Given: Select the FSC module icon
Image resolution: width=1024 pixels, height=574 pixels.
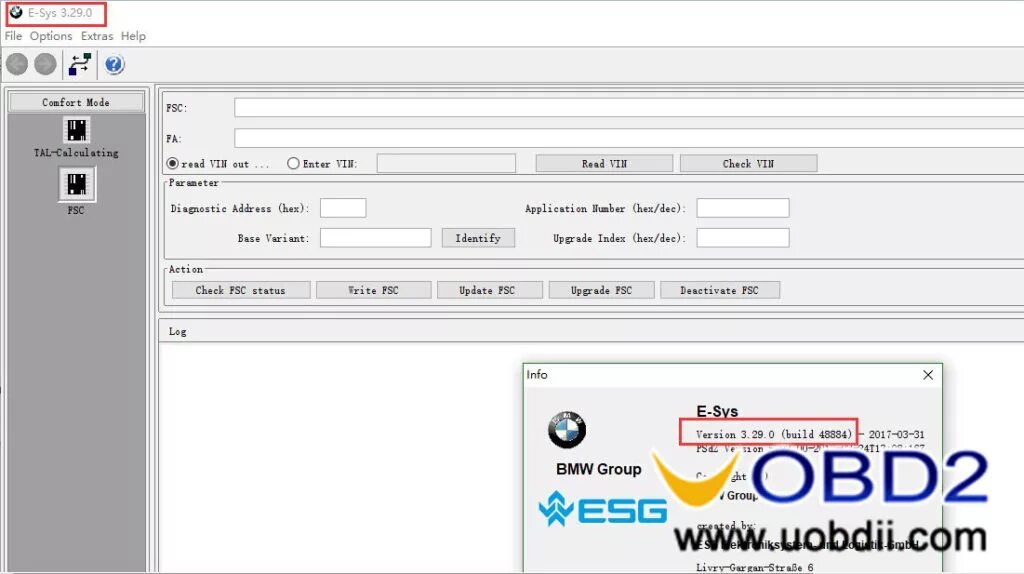Looking at the screenshot, I should [76, 184].
